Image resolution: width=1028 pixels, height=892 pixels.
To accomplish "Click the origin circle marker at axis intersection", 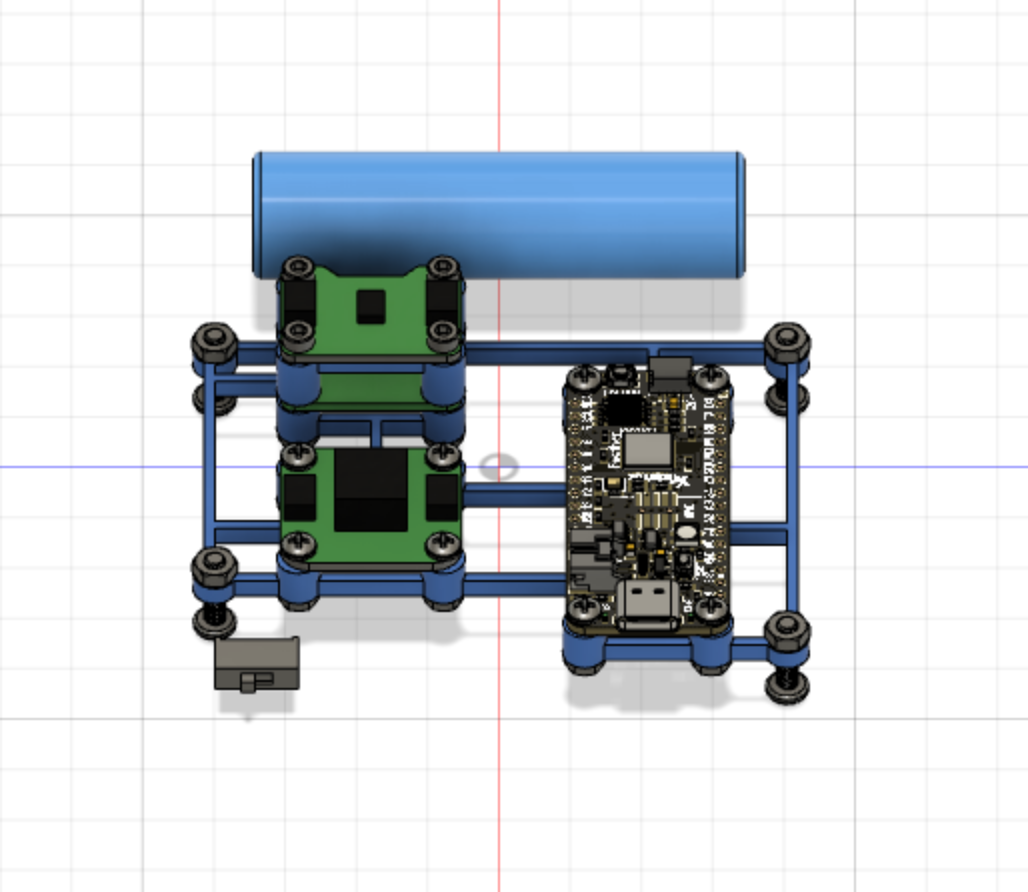I will 498,467.
